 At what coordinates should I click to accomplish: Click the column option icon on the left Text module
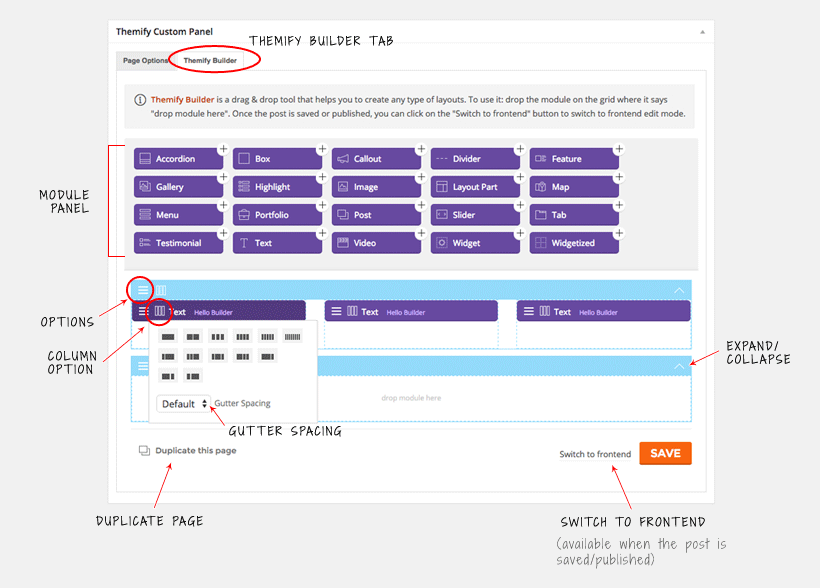(160, 311)
